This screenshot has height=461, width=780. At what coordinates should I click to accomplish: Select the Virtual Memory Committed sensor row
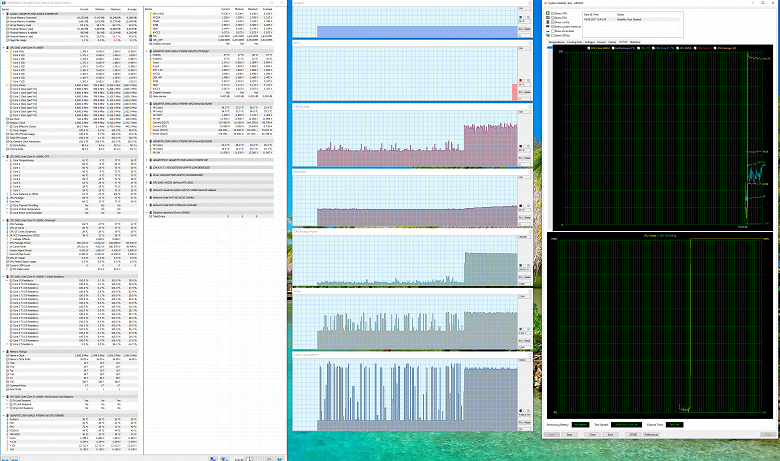[x=69, y=17]
